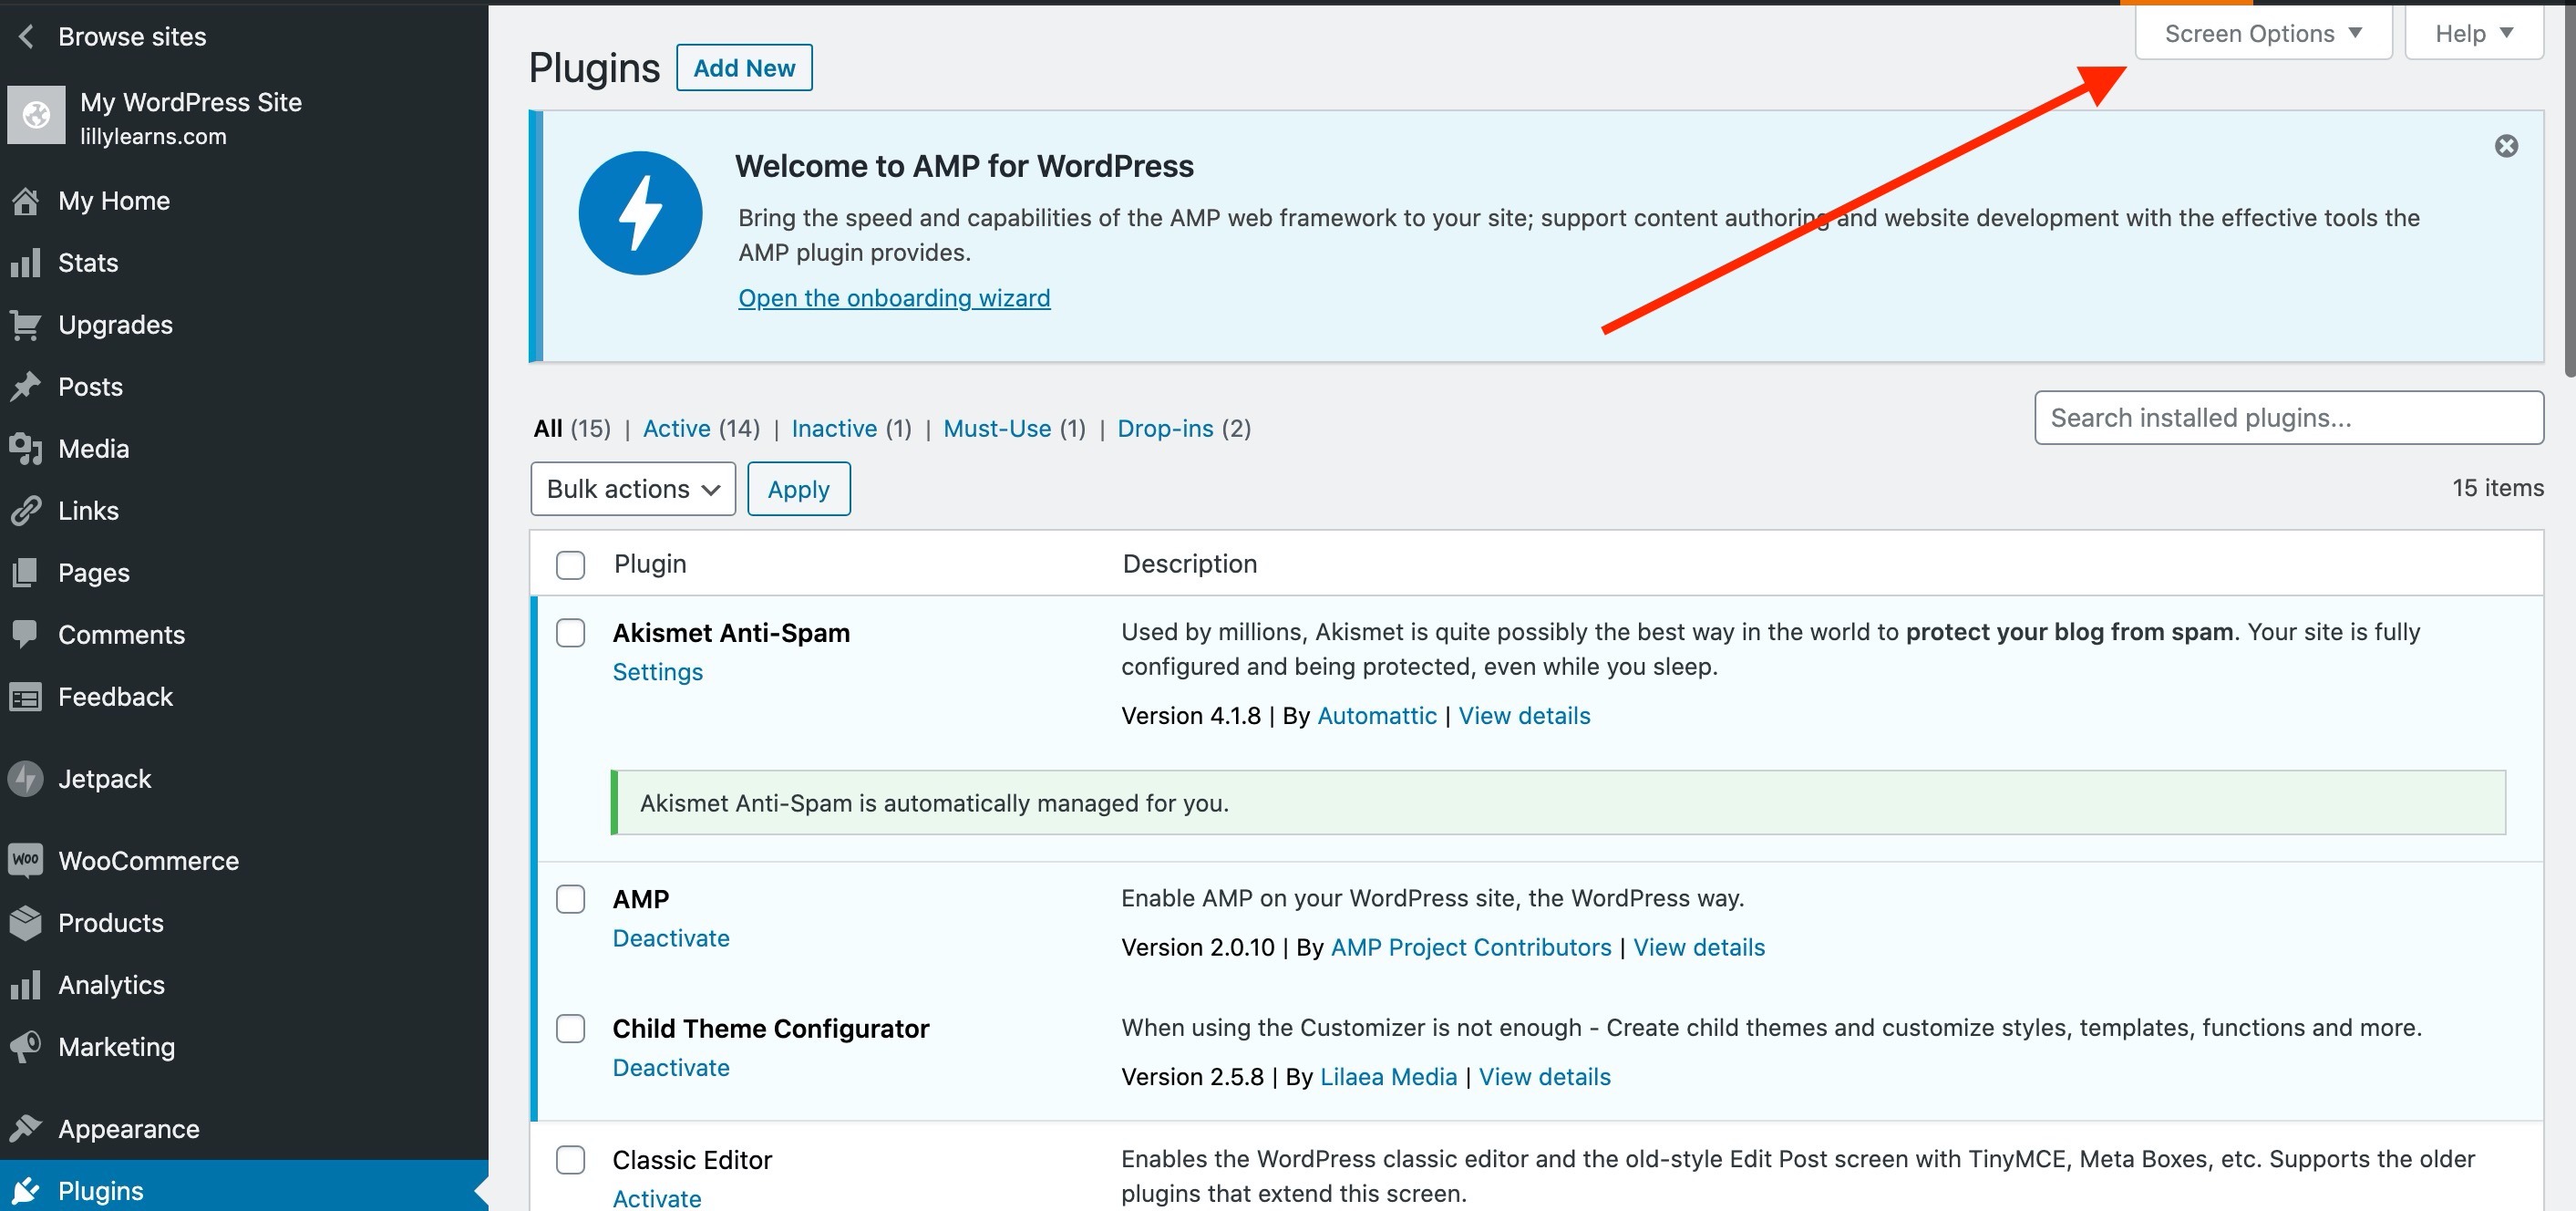Check the AMP plugin checkbox

(x=571, y=899)
